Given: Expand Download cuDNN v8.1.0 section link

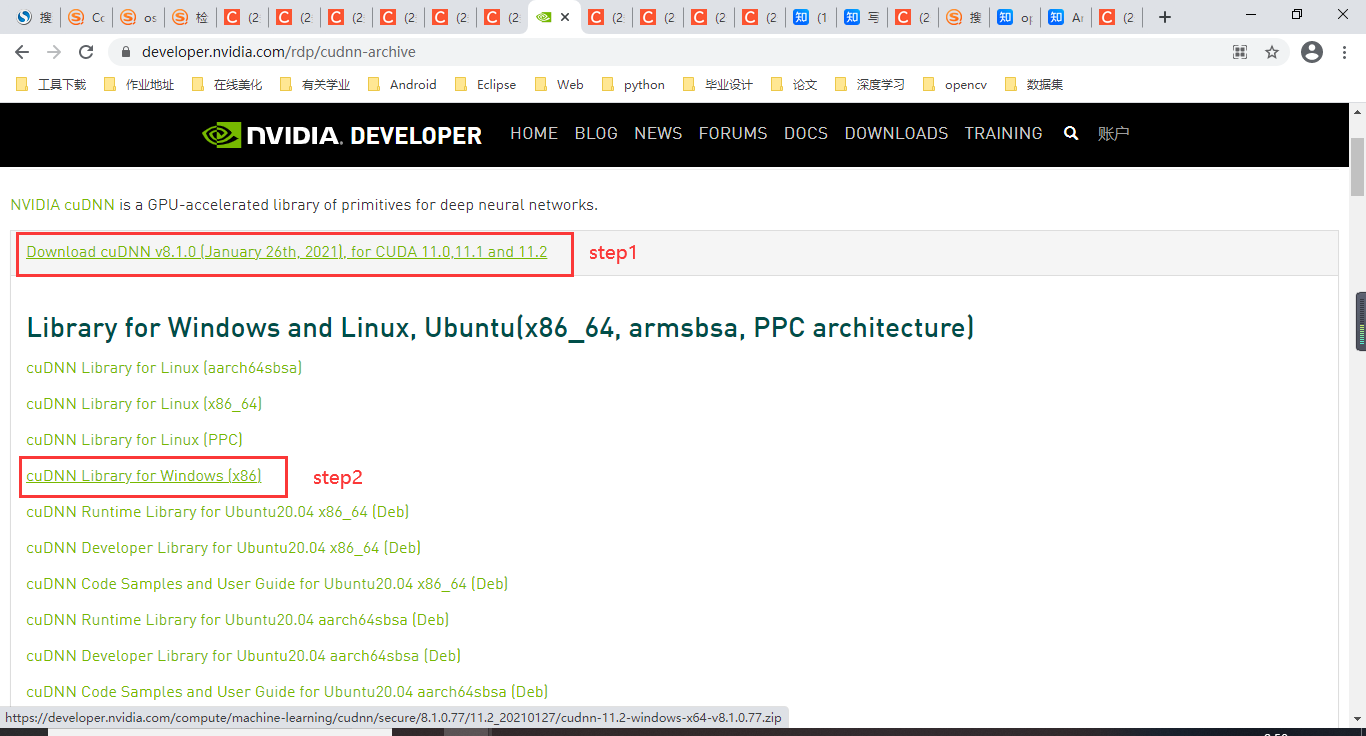Looking at the screenshot, I should click(287, 252).
